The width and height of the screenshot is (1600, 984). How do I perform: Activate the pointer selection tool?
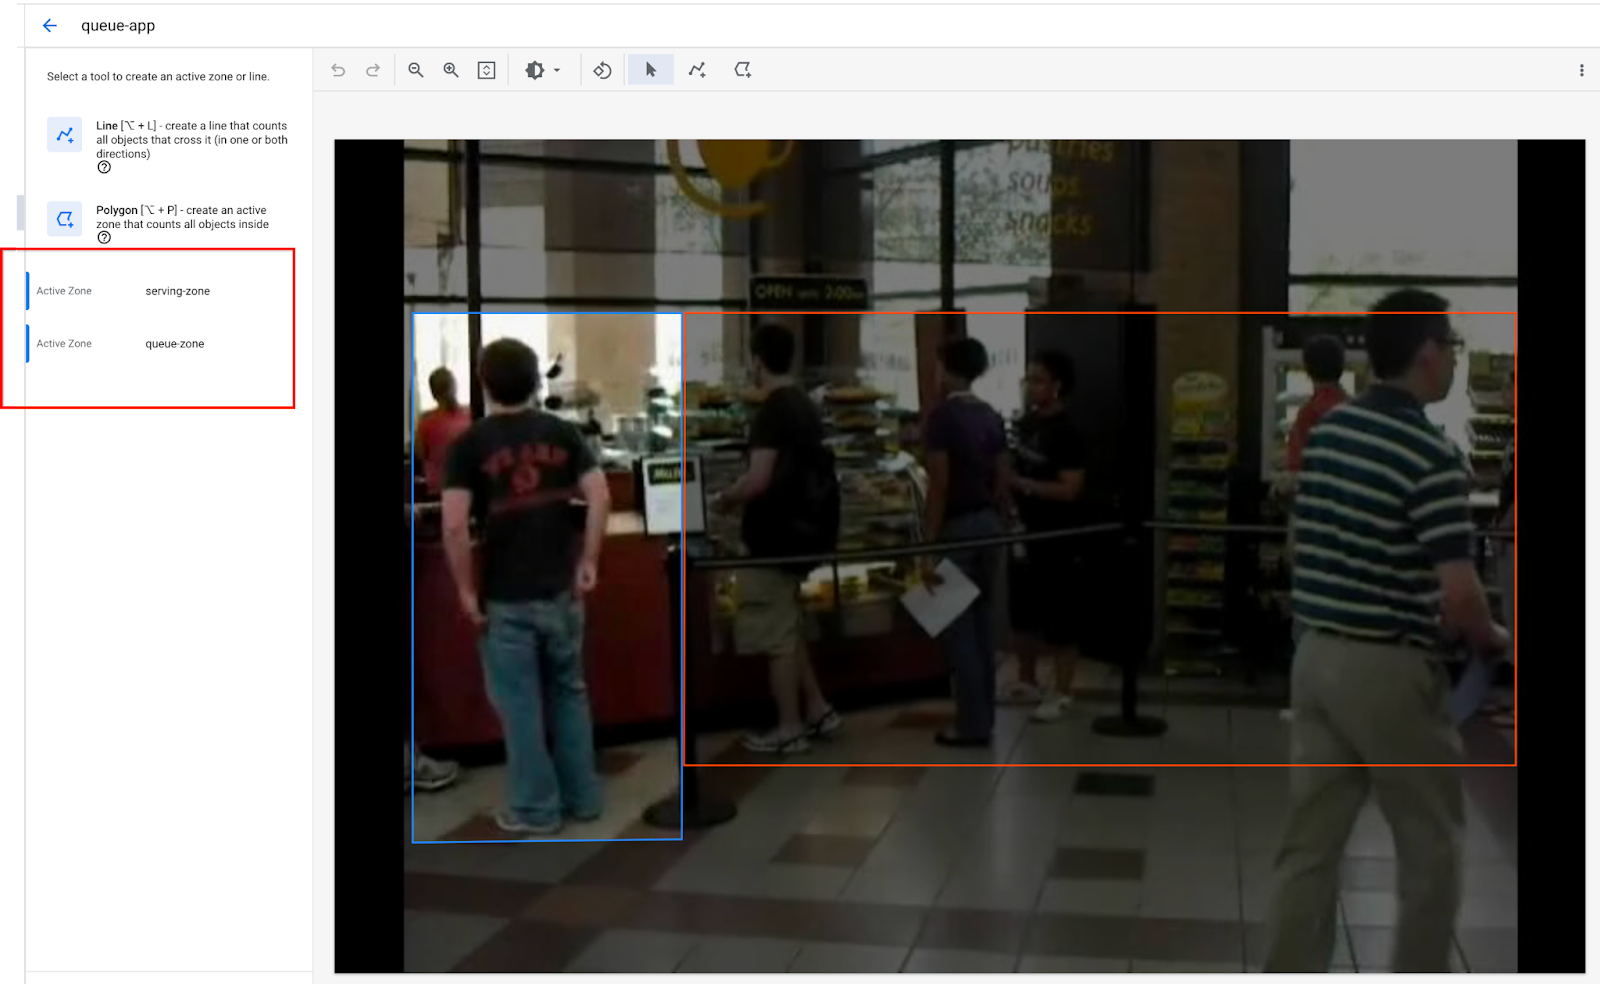click(651, 70)
